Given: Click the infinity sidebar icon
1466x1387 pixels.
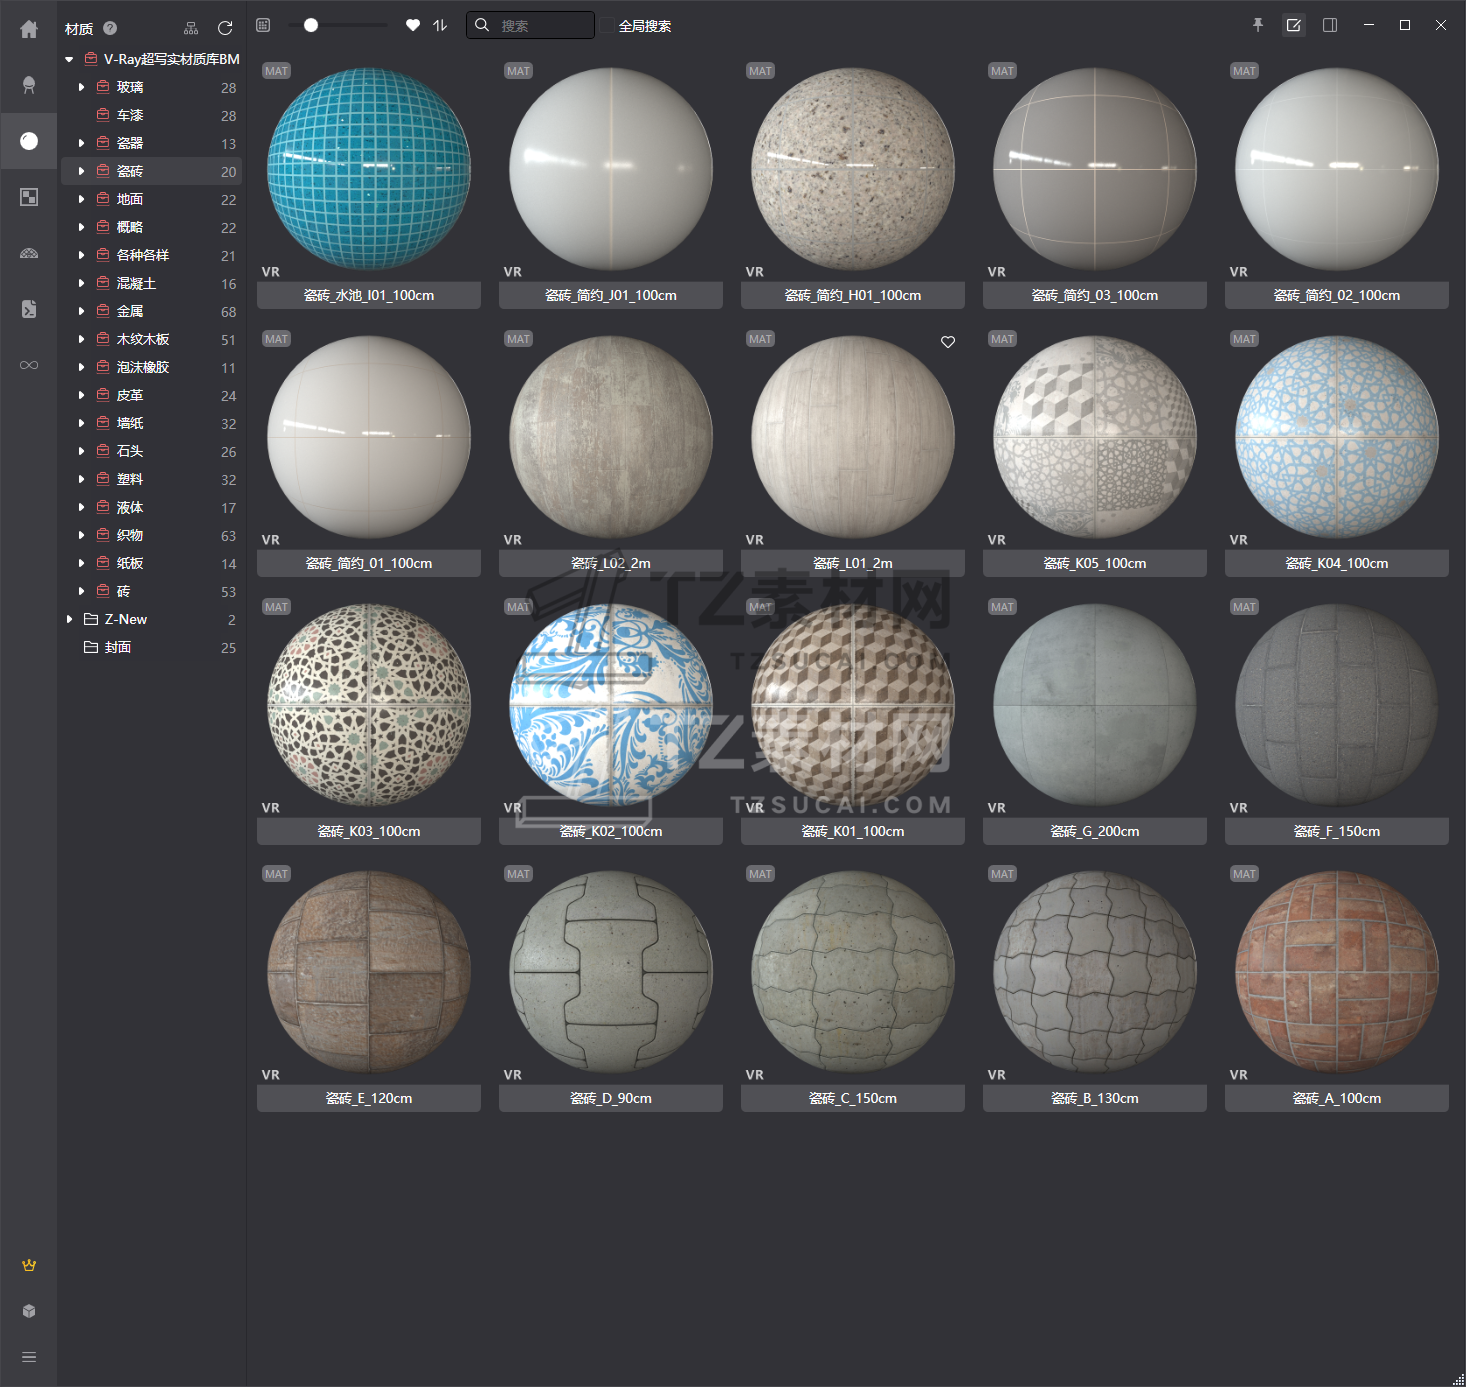Looking at the screenshot, I should 29,365.
